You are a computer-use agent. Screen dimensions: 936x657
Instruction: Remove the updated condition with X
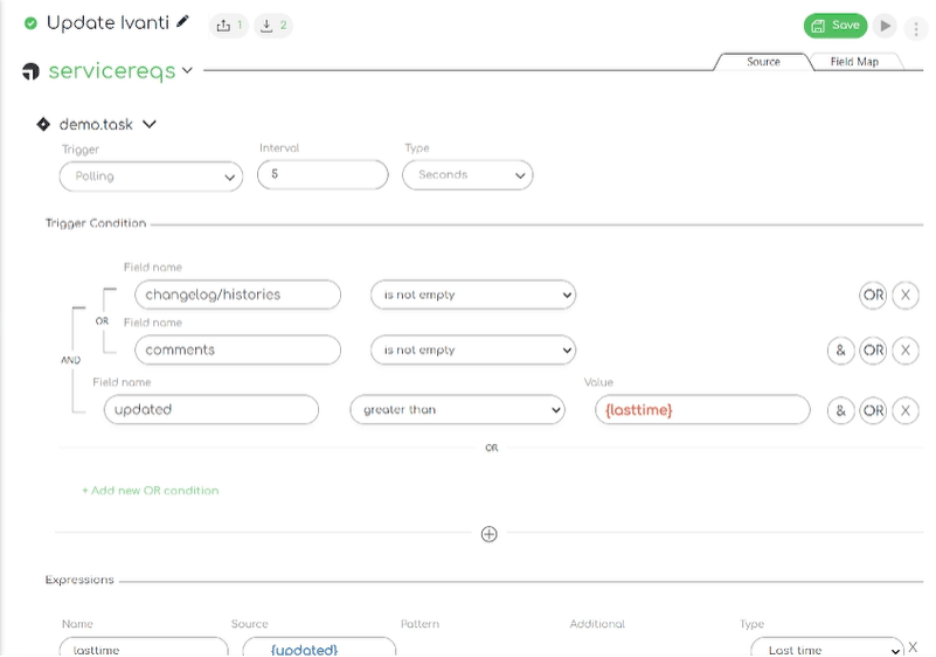906,411
